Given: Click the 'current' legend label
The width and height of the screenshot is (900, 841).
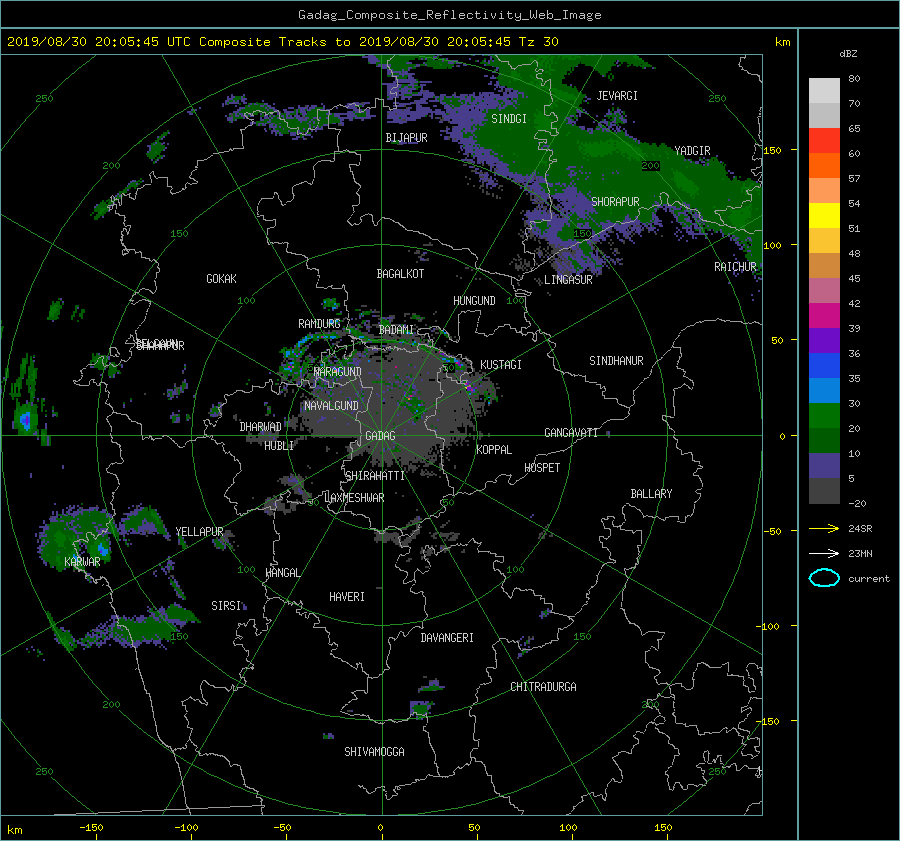Looking at the screenshot, I should coord(868,579).
